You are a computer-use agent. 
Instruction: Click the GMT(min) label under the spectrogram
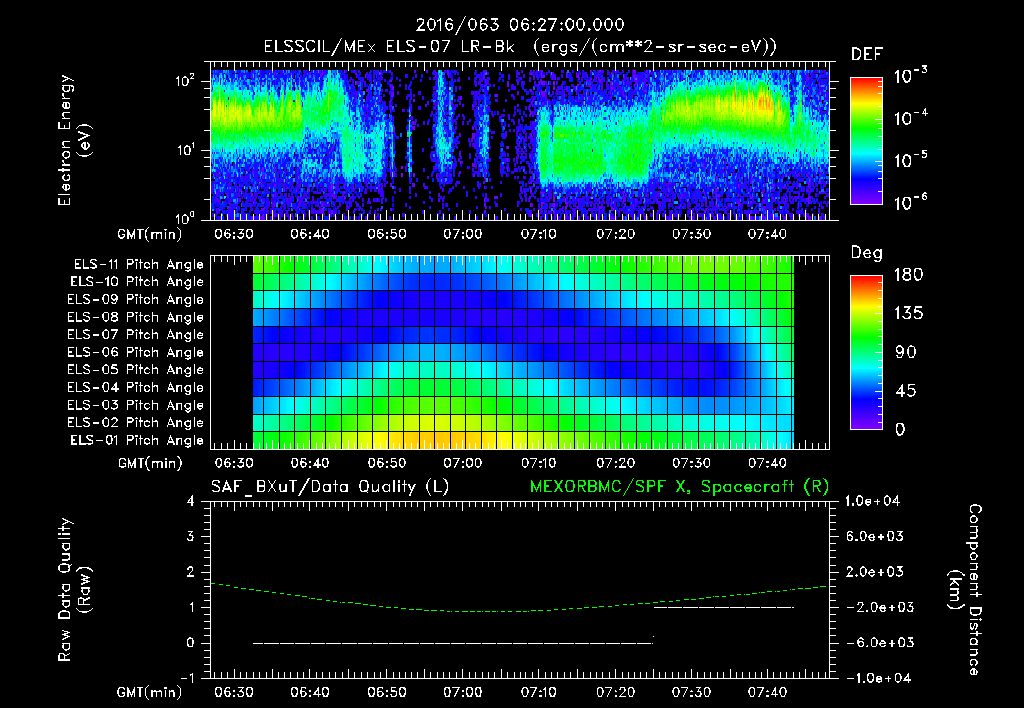150,234
